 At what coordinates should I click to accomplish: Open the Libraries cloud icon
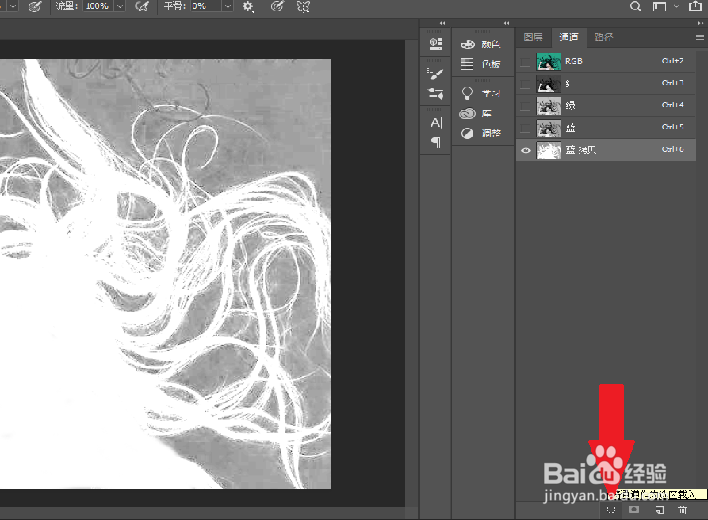pyautogui.click(x=467, y=113)
